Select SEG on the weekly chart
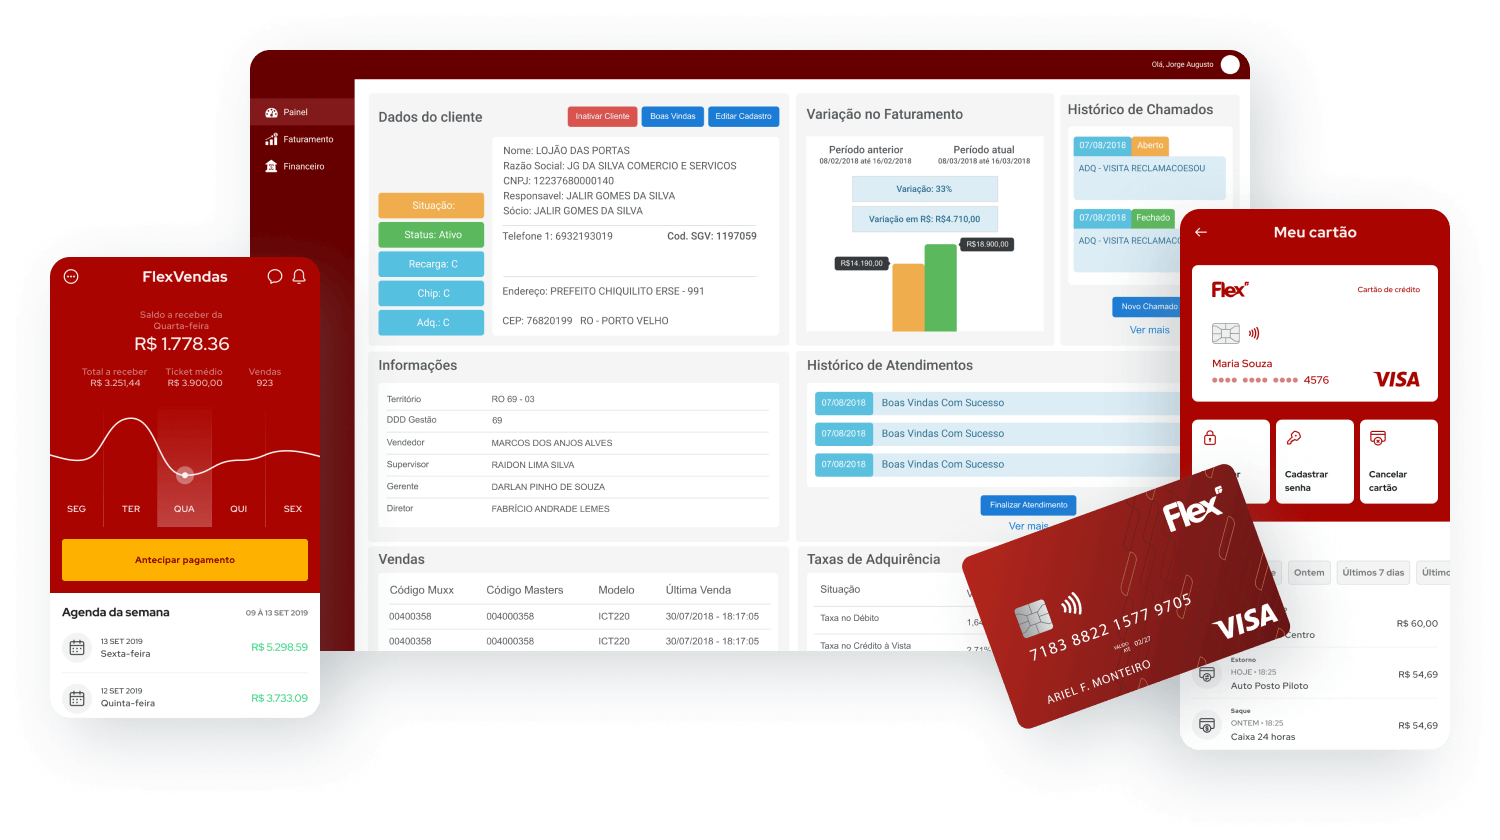 (76, 509)
